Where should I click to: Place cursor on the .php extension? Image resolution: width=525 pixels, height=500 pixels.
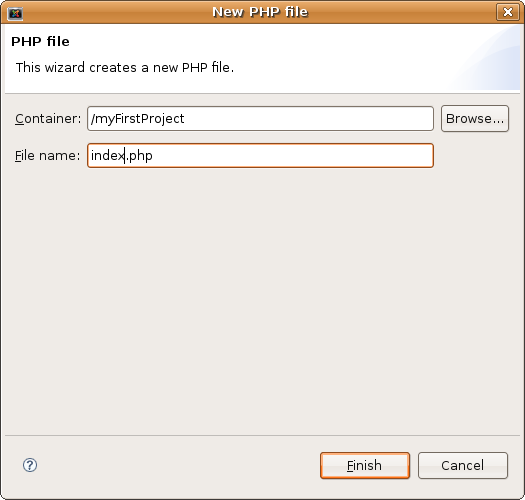pyautogui.click(x=139, y=156)
